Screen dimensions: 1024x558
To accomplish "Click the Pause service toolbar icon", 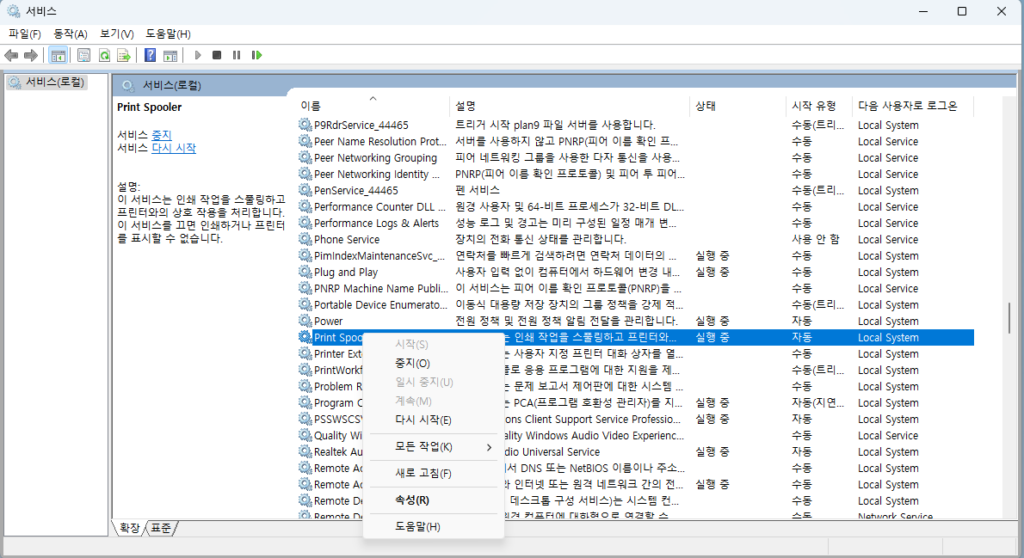I will (x=236, y=56).
